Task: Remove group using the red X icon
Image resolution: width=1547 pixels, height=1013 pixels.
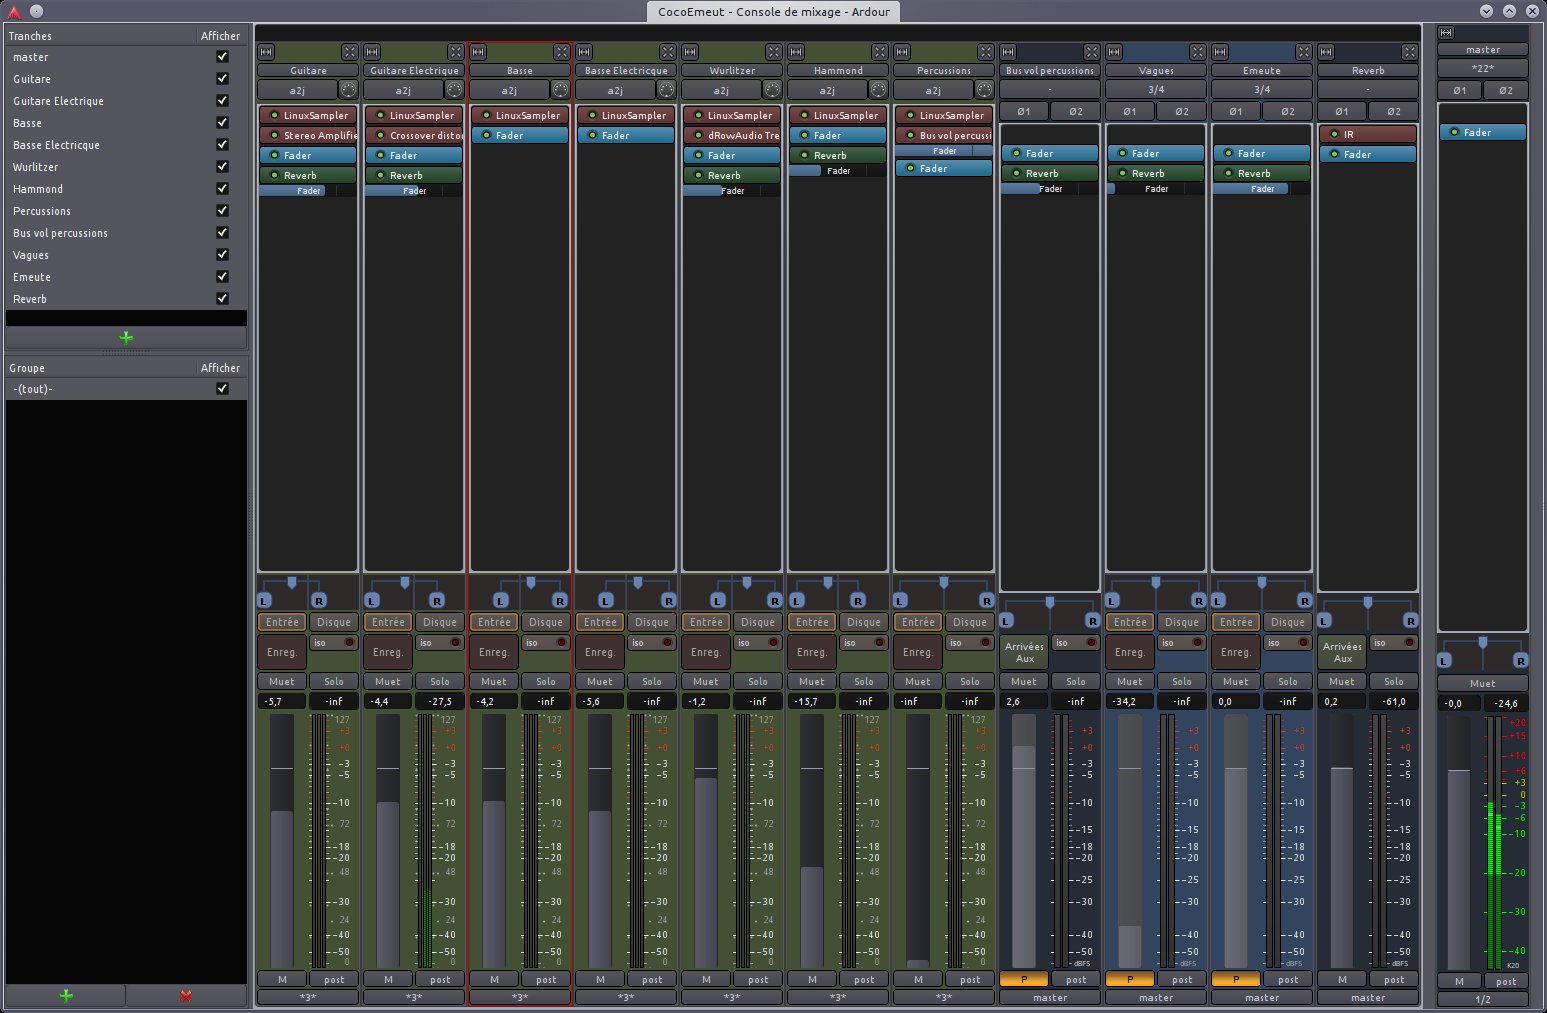Action: (x=185, y=996)
